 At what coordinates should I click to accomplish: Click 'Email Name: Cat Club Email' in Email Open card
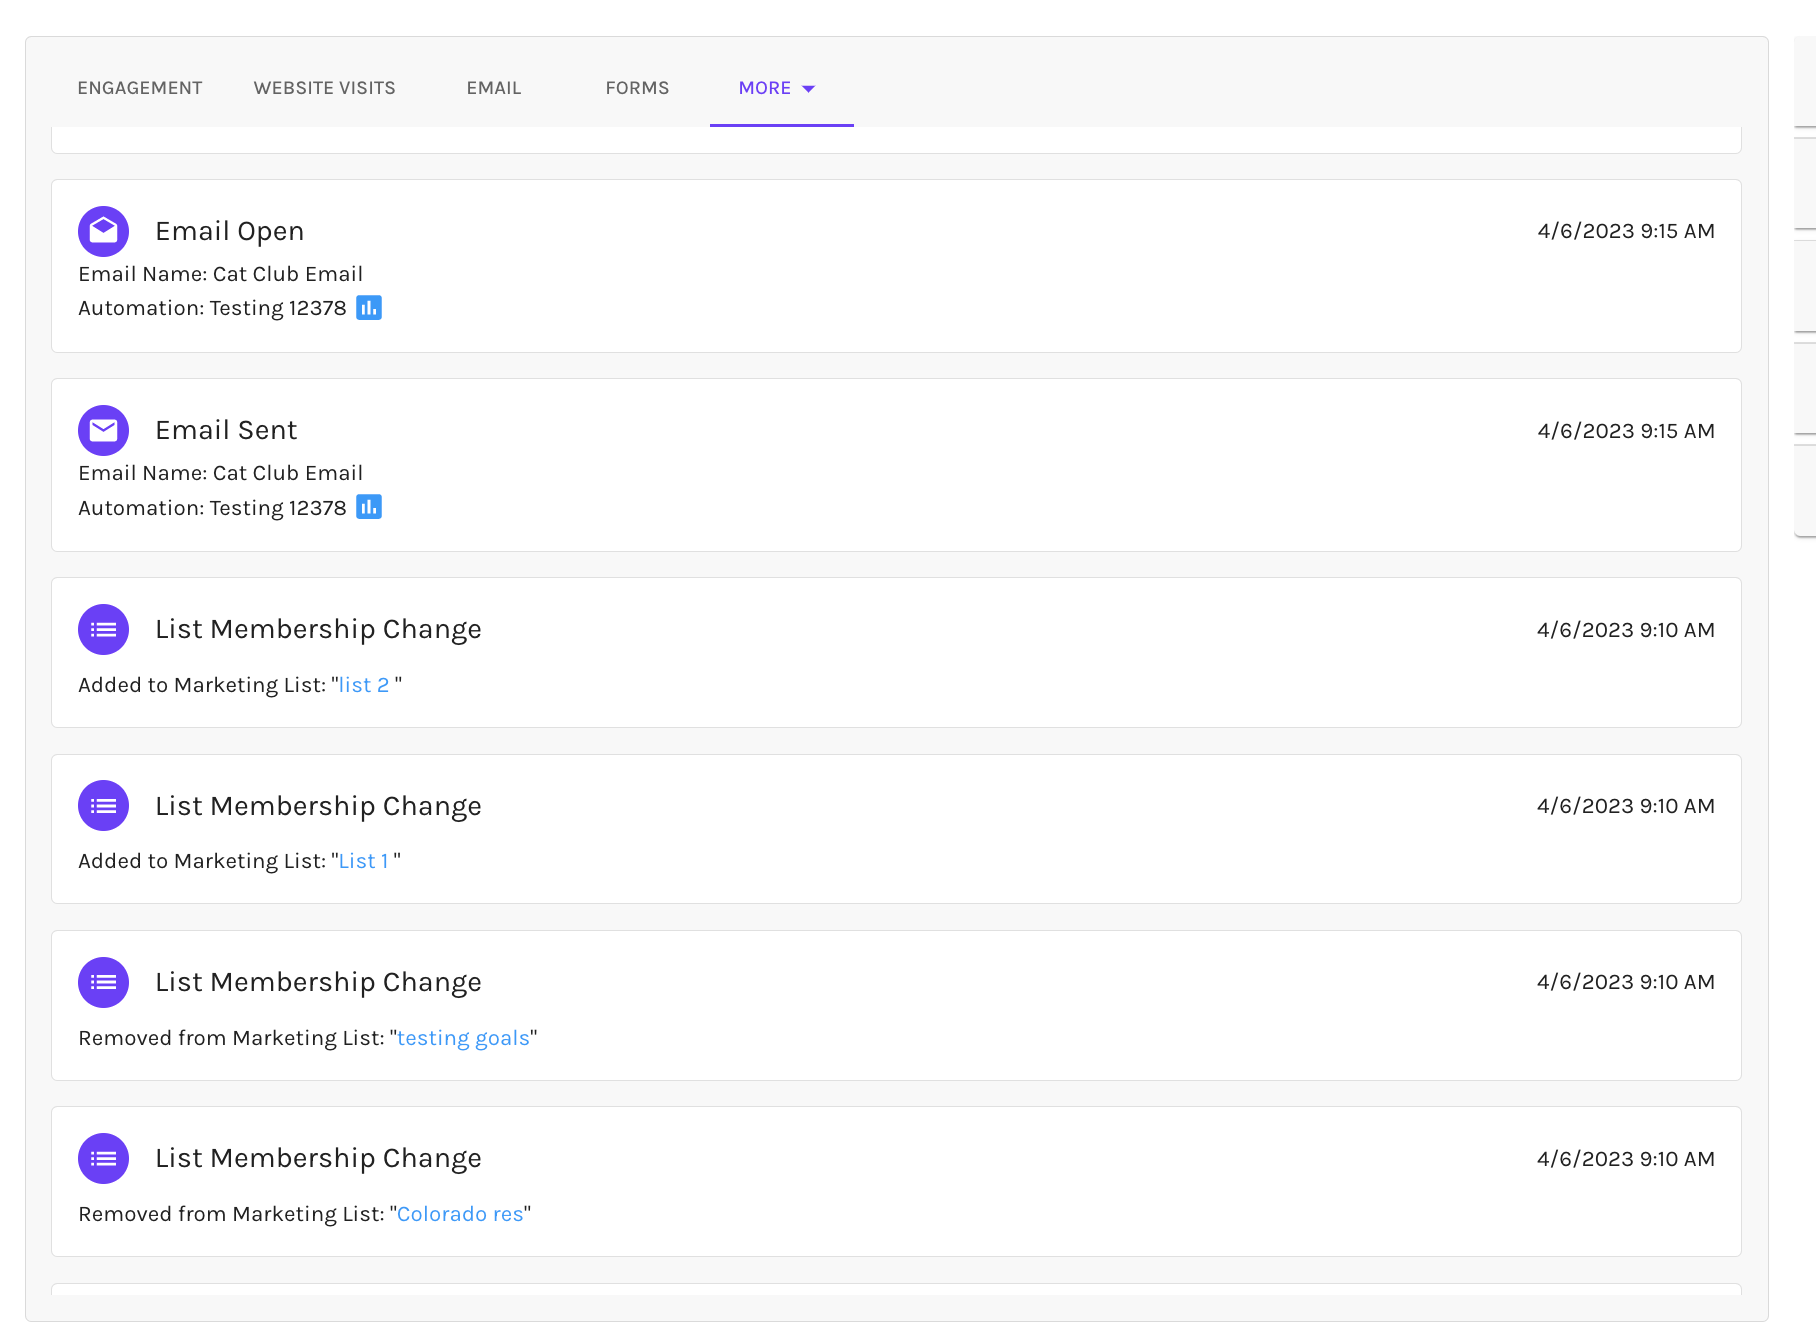pyautogui.click(x=221, y=274)
